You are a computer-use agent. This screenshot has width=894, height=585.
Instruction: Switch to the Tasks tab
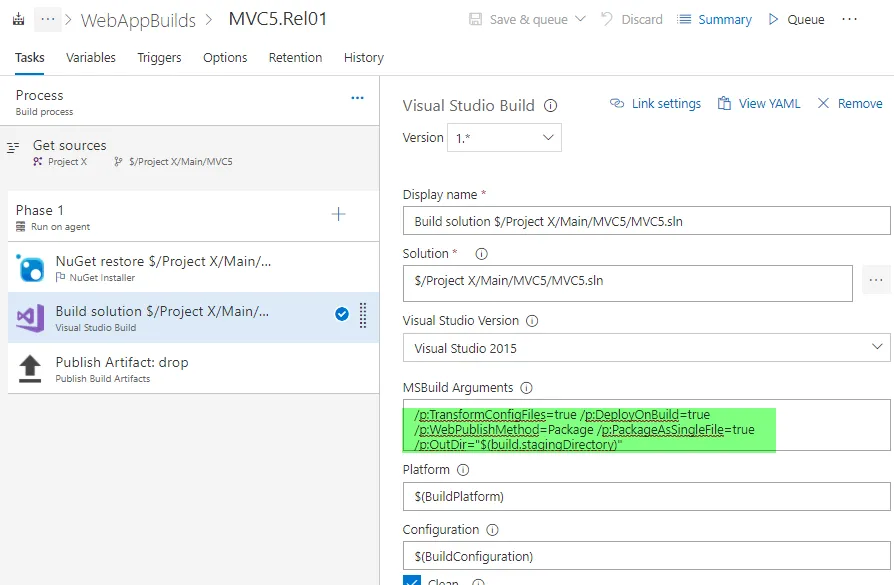pyautogui.click(x=30, y=58)
